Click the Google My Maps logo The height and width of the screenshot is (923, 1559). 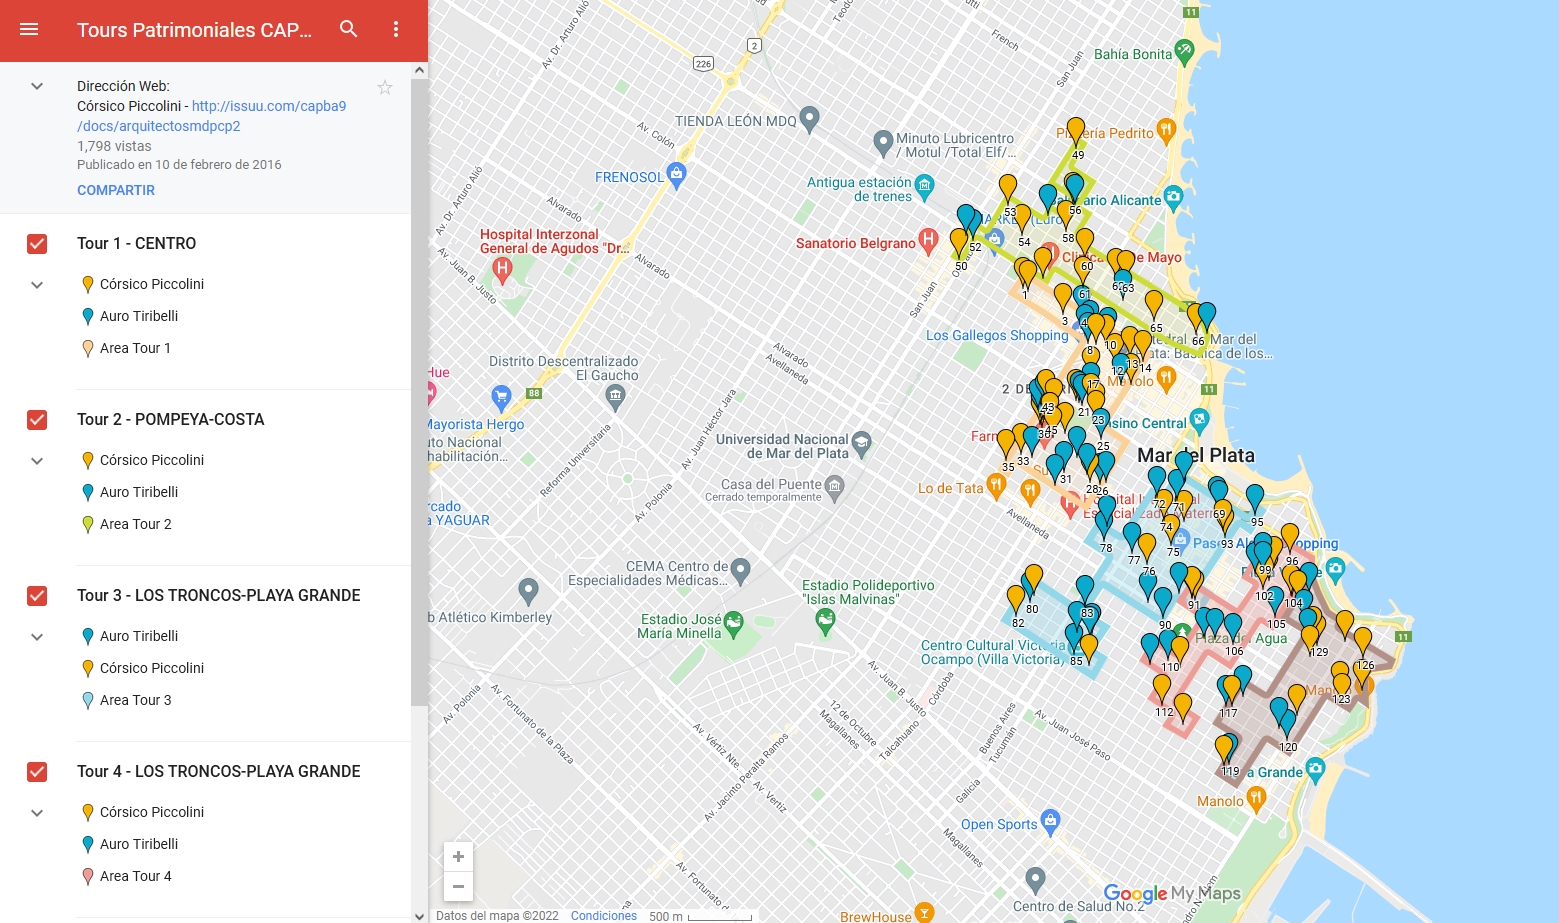pyautogui.click(x=1172, y=893)
